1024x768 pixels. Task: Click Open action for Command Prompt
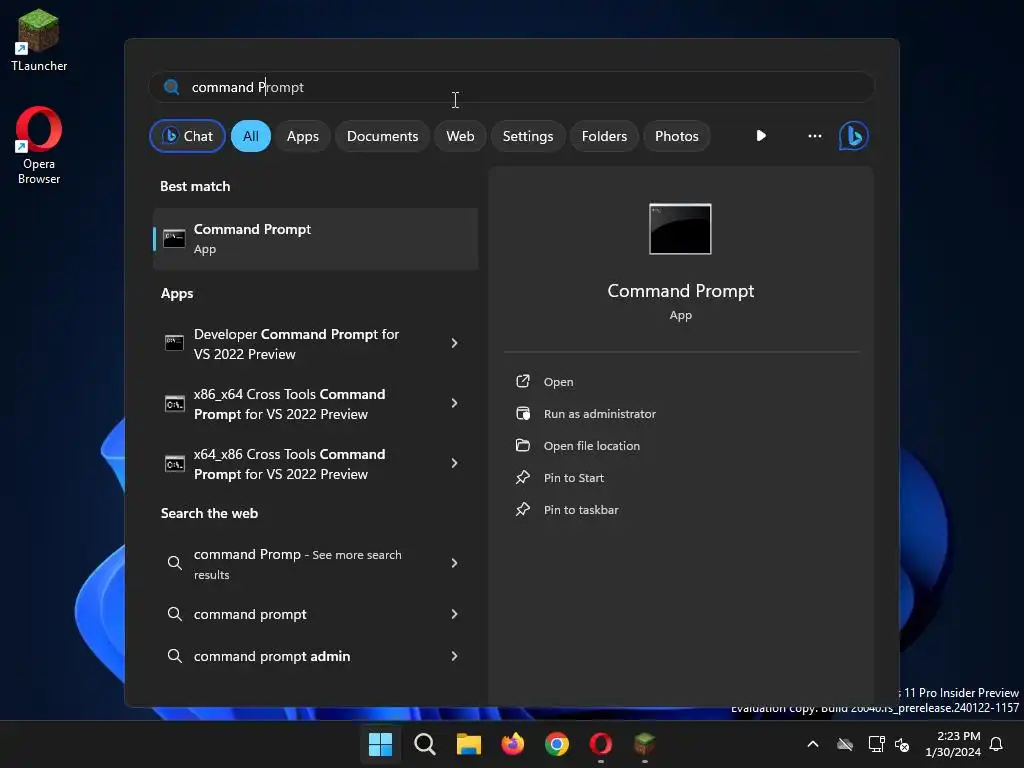point(558,382)
